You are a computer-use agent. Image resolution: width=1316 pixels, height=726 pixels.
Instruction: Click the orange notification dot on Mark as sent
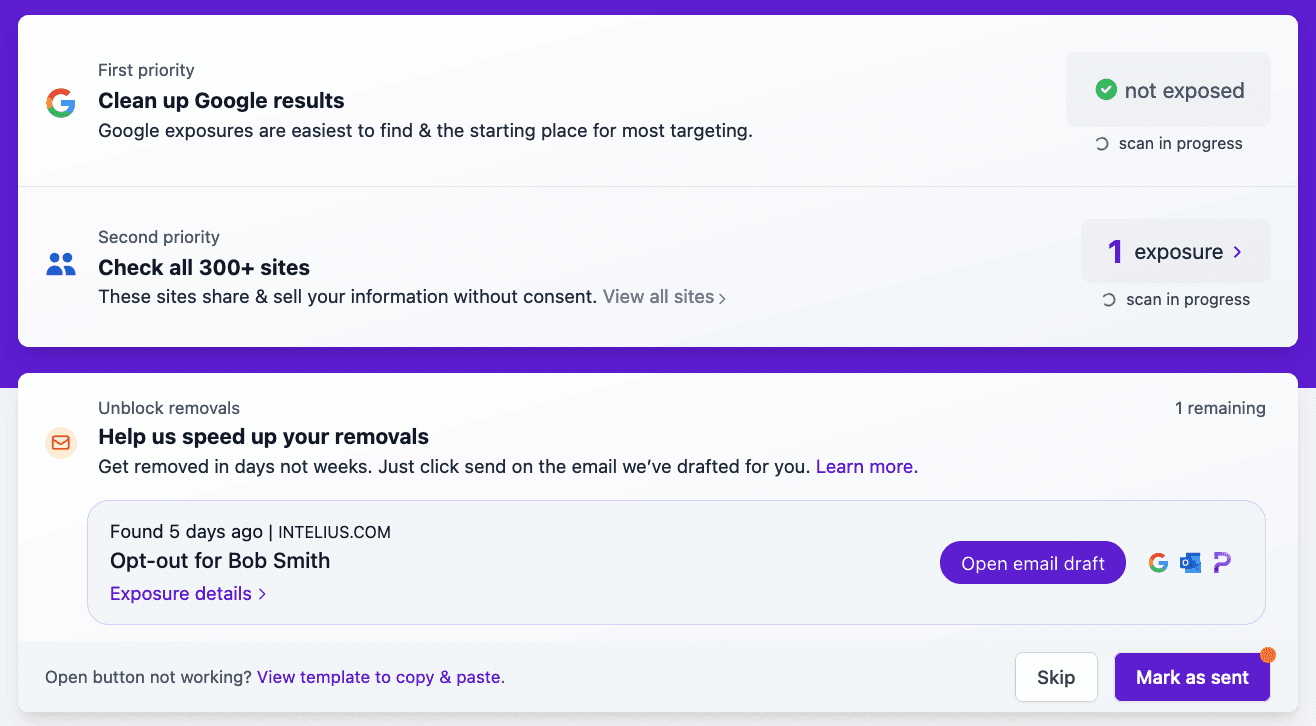pyautogui.click(x=1268, y=655)
